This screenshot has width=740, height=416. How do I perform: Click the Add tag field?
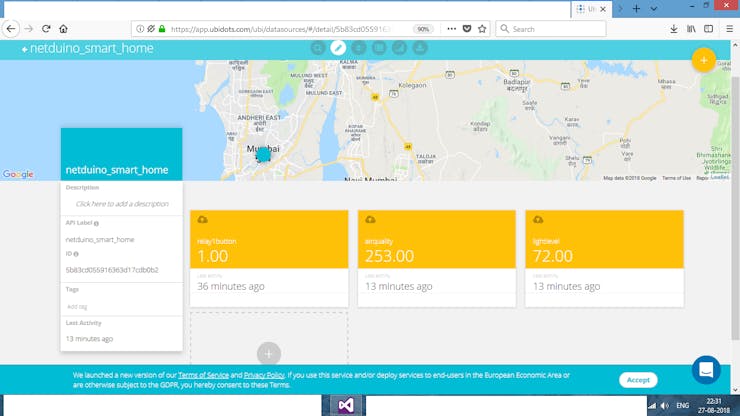pyautogui.click(x=77, y=306)
